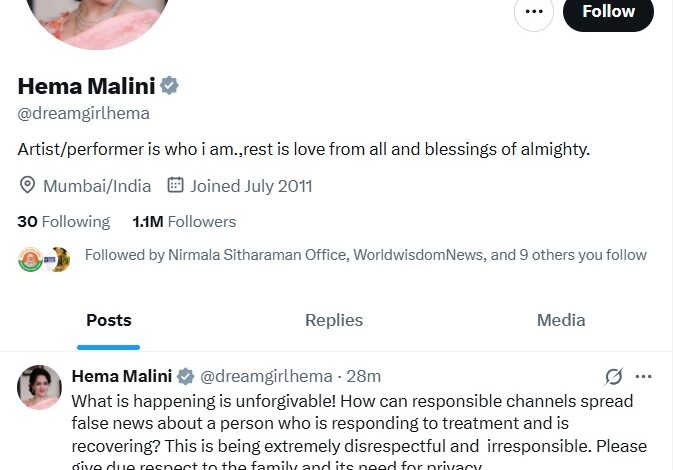Click the location pin icon for Mumbai/India
673x470 pixels.
coord(28,185)
